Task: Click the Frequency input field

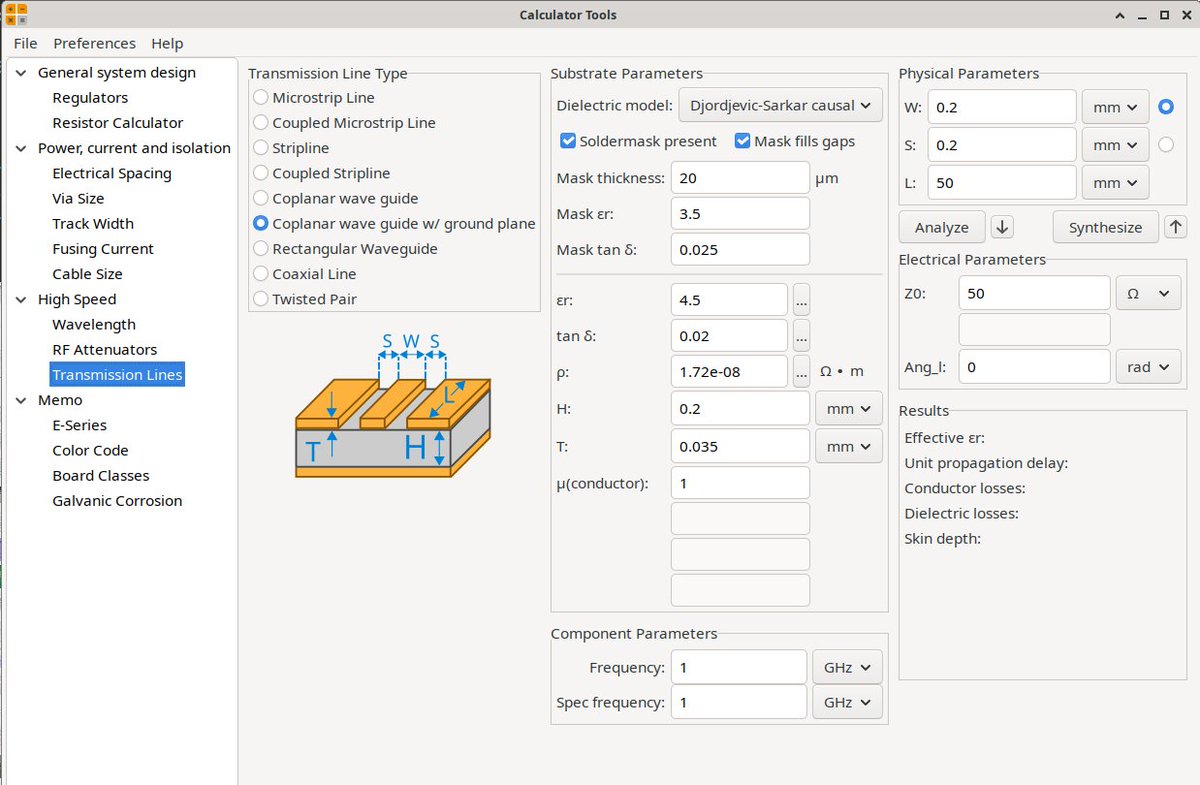Action: pyautogui.click(x=738, y=667)
